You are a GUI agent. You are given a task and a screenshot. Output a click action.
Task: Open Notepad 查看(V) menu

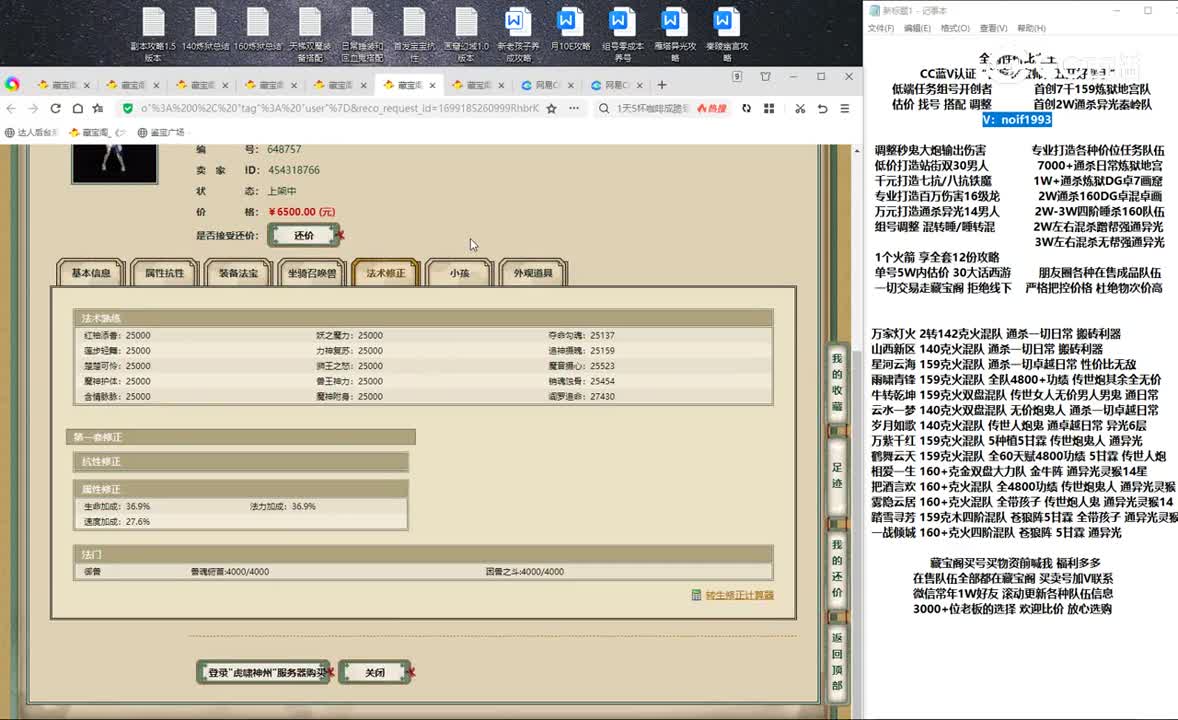(993, 29)
